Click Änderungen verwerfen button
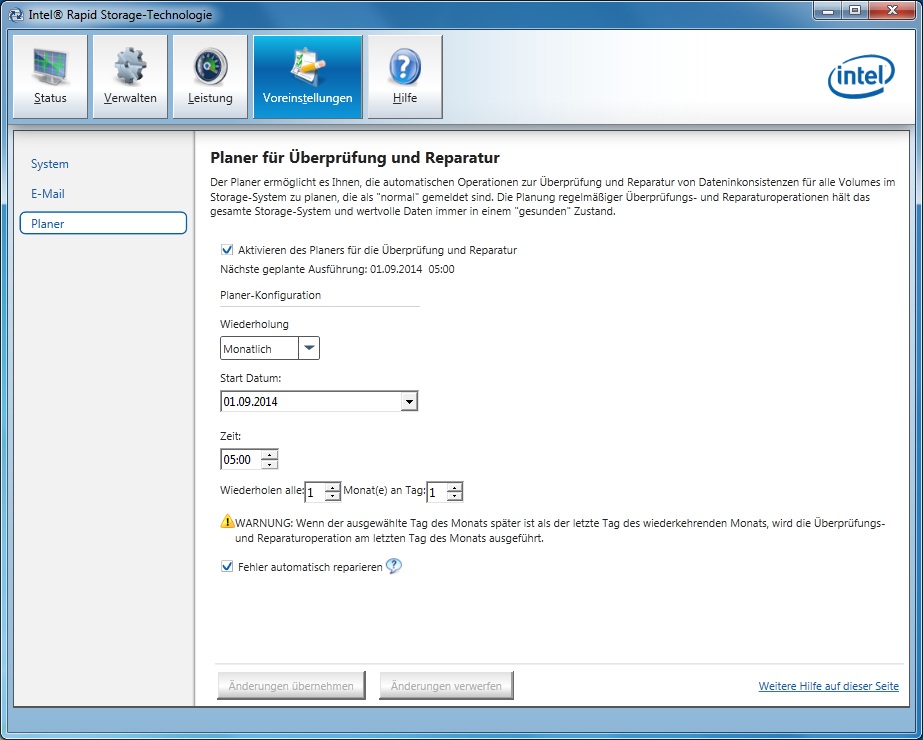The image size is (923, 740). point(446,686)
